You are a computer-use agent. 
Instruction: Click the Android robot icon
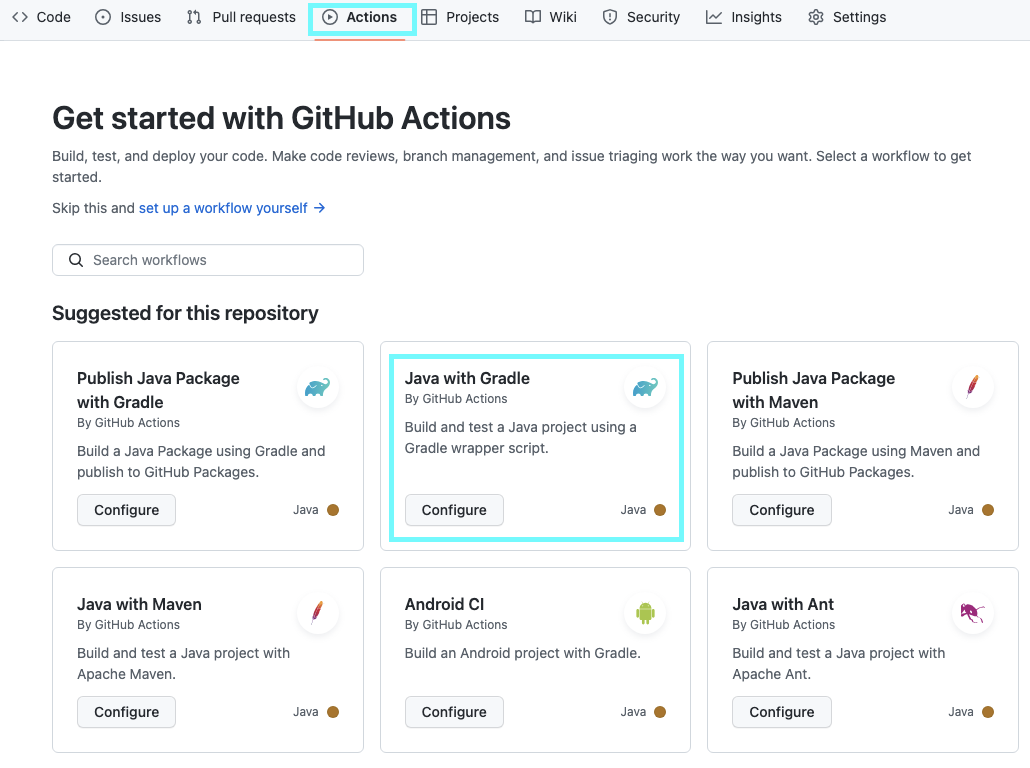(x=645, y=613)
